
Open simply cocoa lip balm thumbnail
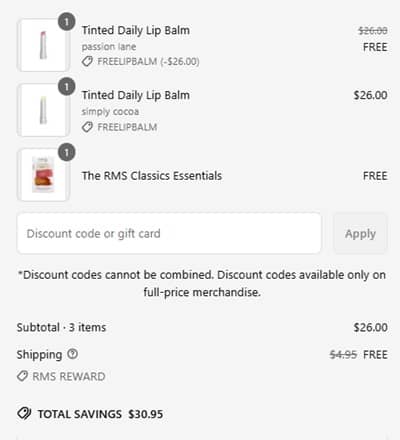(43, 110)
